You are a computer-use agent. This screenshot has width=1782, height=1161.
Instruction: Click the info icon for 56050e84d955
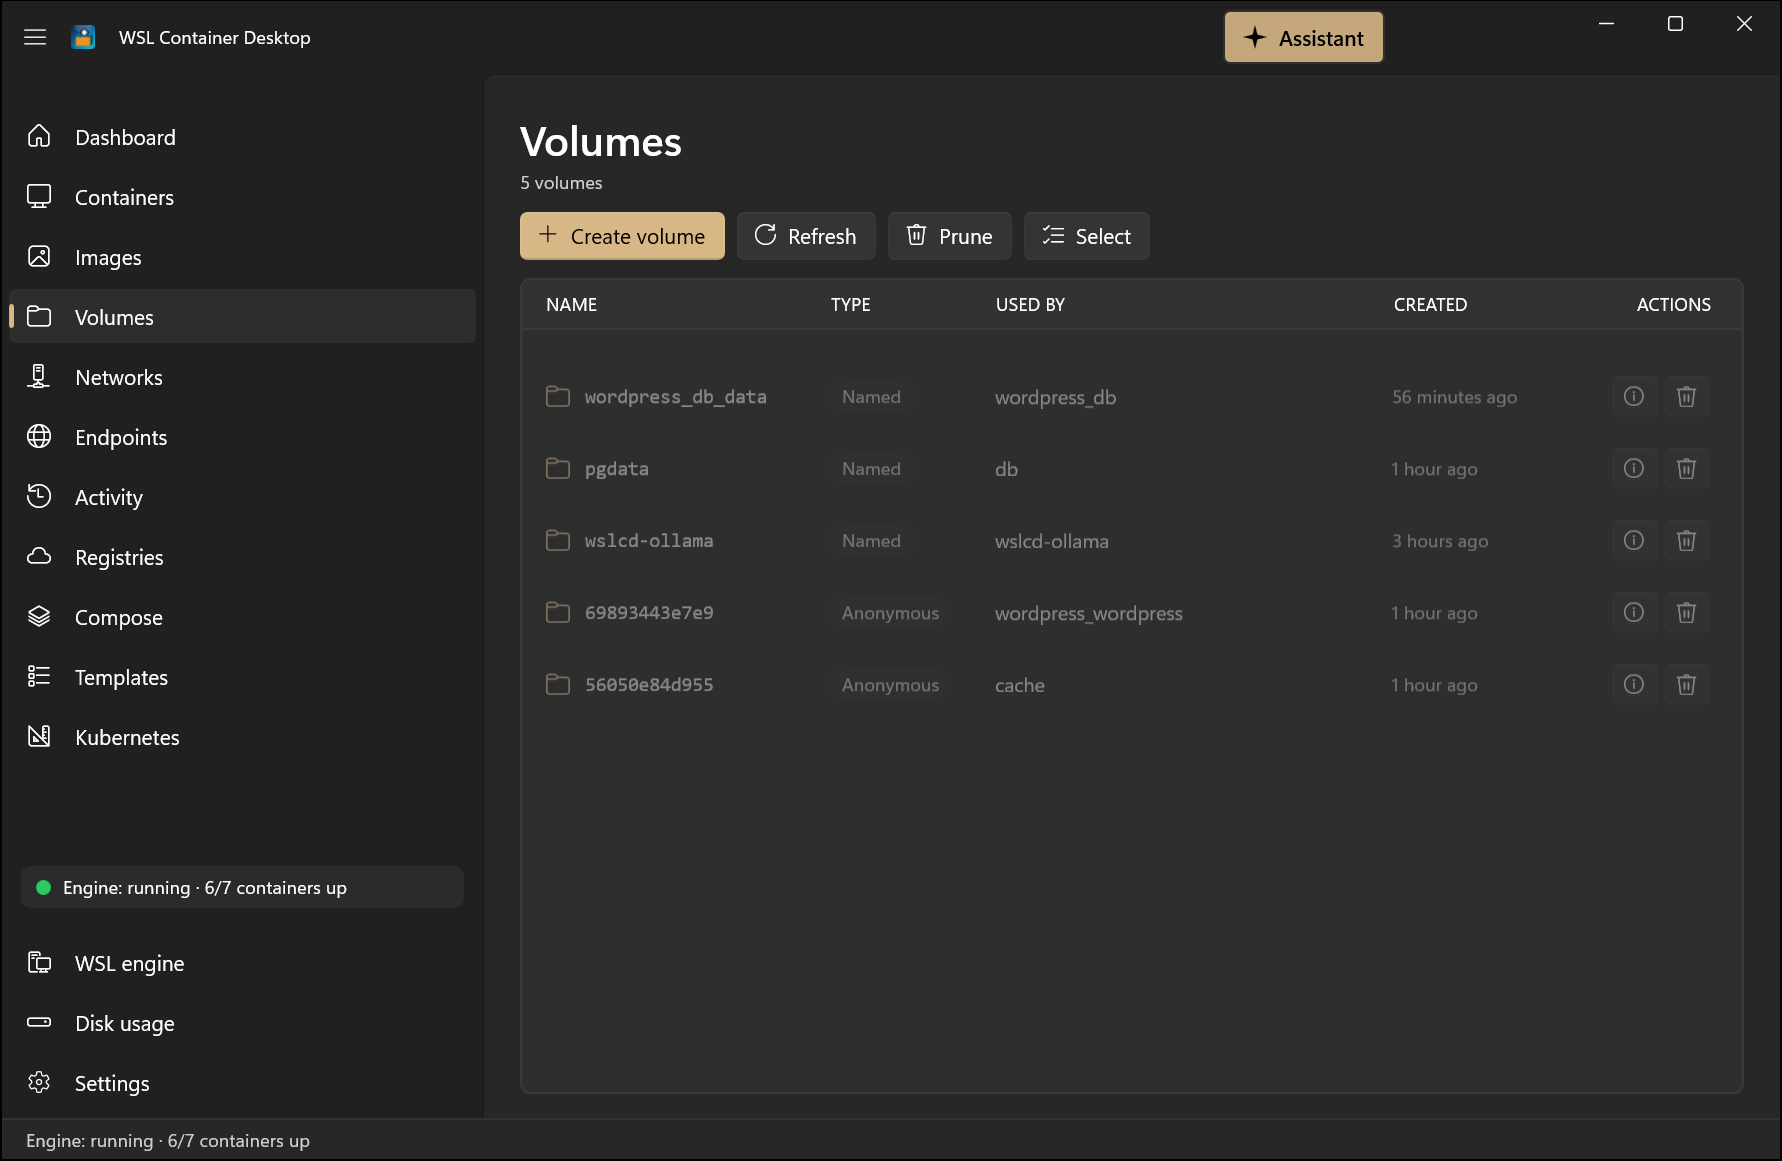coord(1634,685)
